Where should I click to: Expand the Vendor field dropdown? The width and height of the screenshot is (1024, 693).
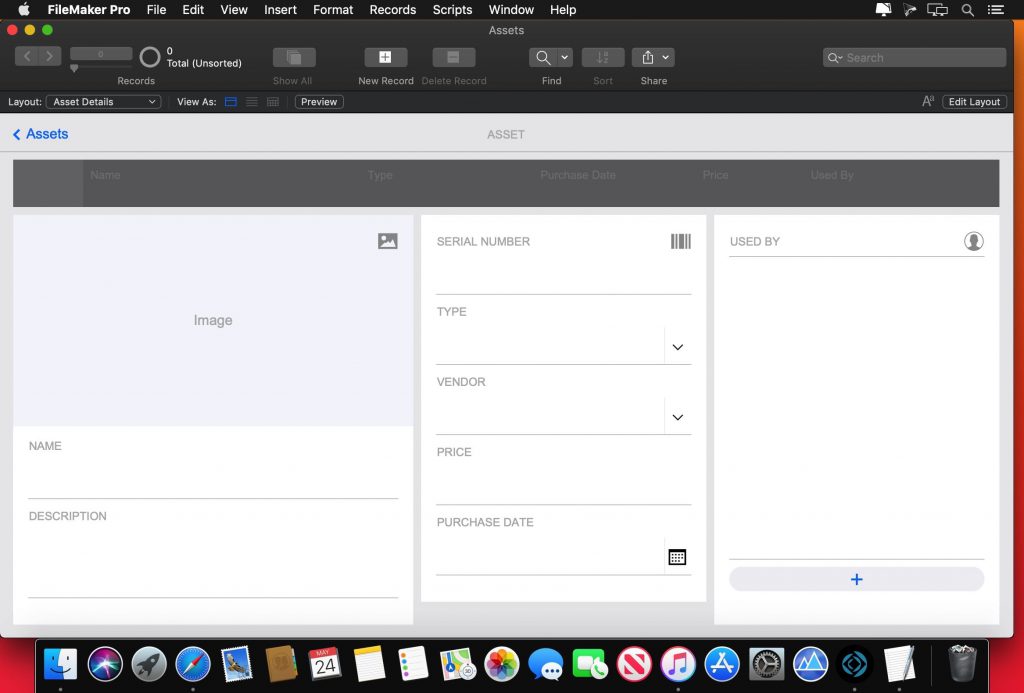[x=677, y=416]
